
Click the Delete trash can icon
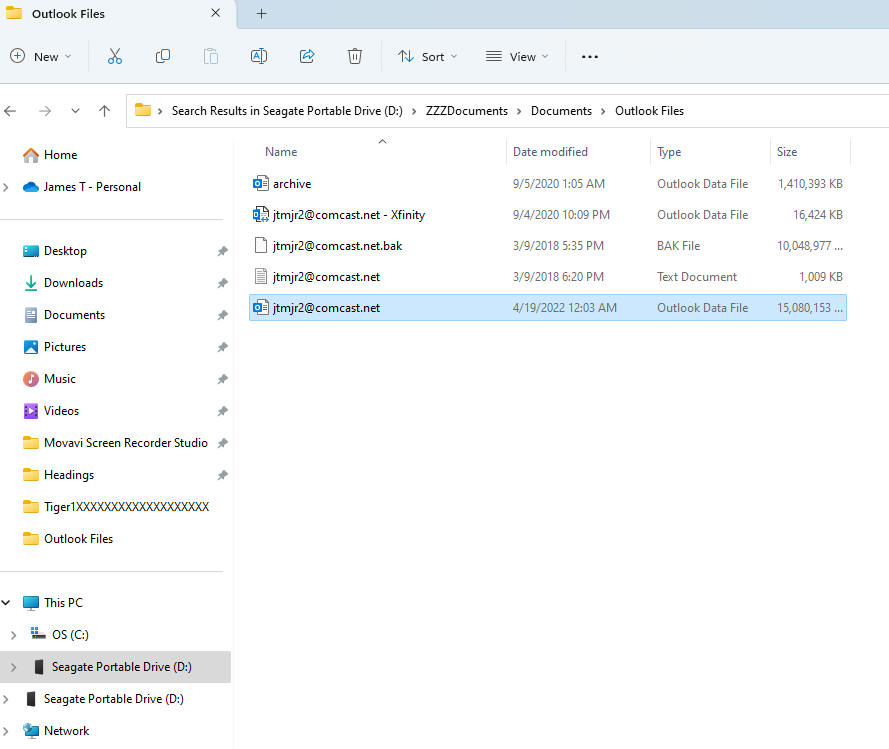coord(354,57)
